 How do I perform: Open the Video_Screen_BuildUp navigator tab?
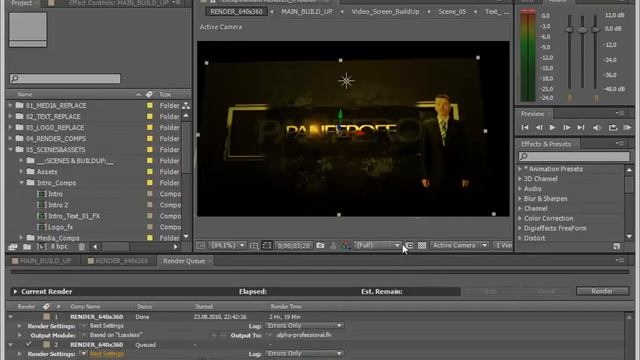click(x=385, y=12)
